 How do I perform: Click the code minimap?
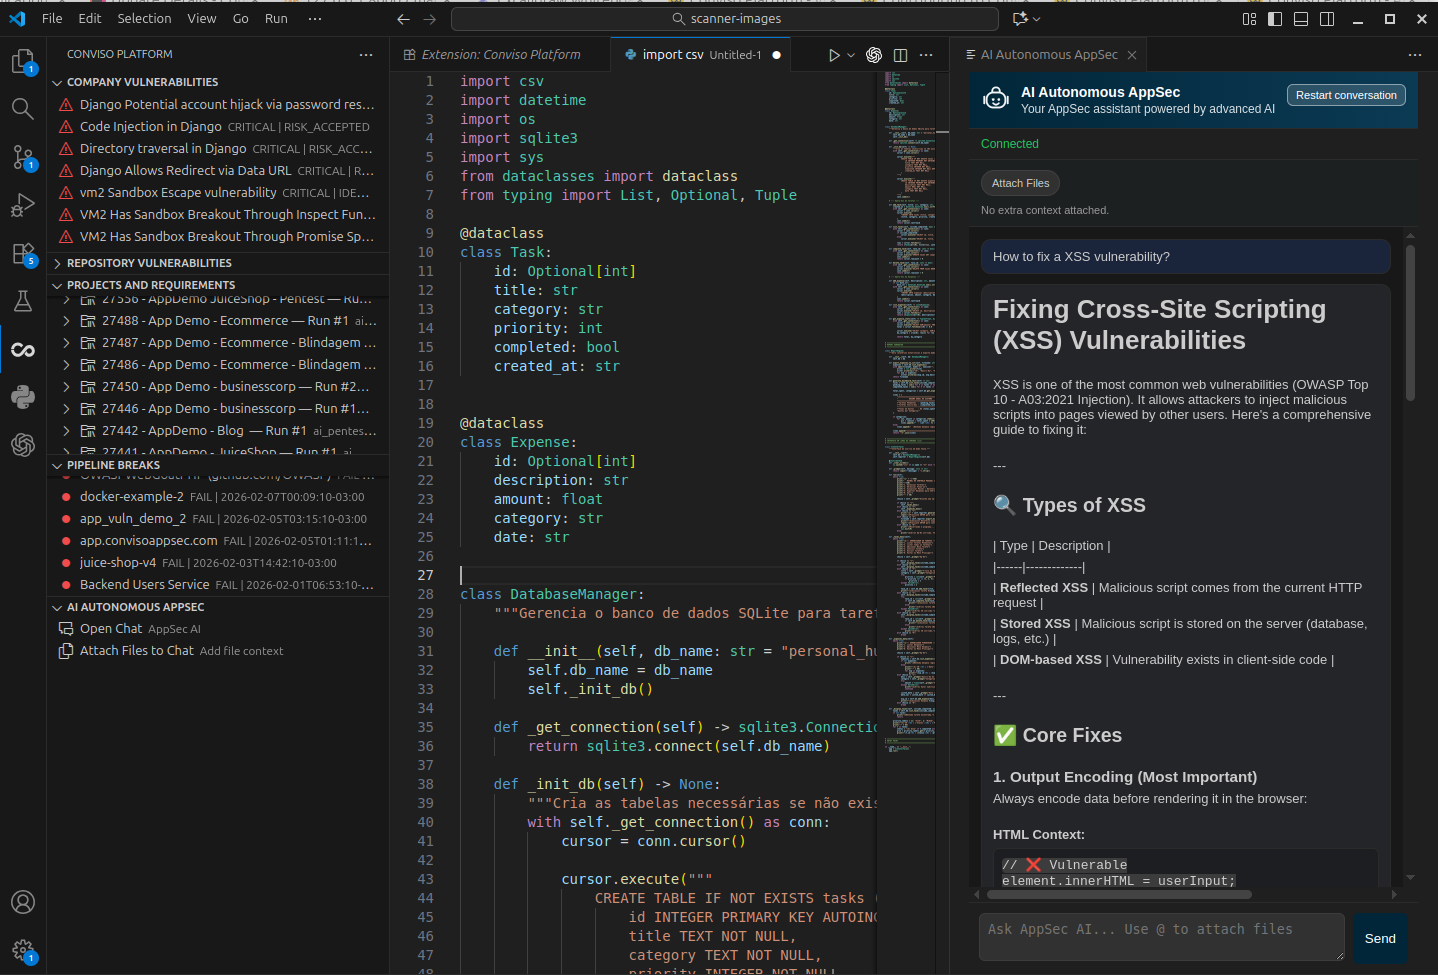point(910,410)
